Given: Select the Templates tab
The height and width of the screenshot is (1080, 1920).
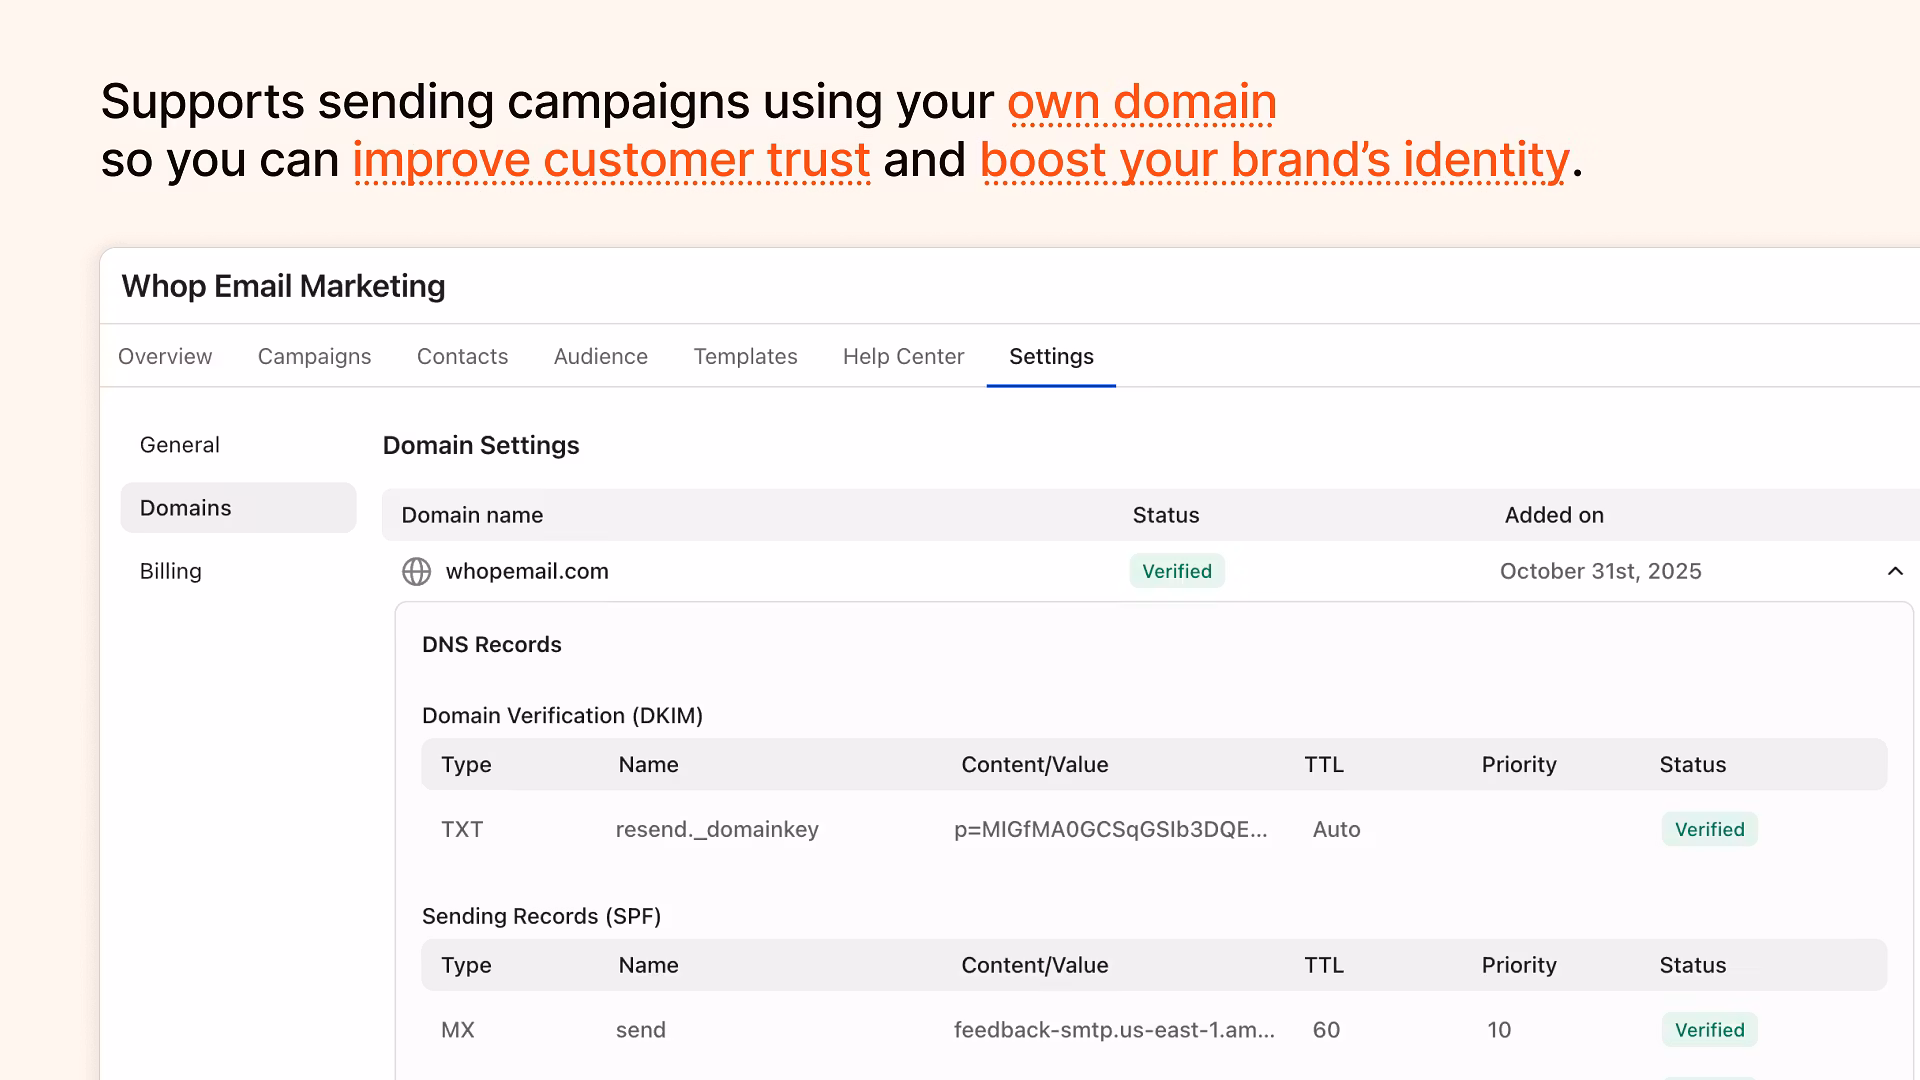Looking at the screenshot, I should (745, 357).
